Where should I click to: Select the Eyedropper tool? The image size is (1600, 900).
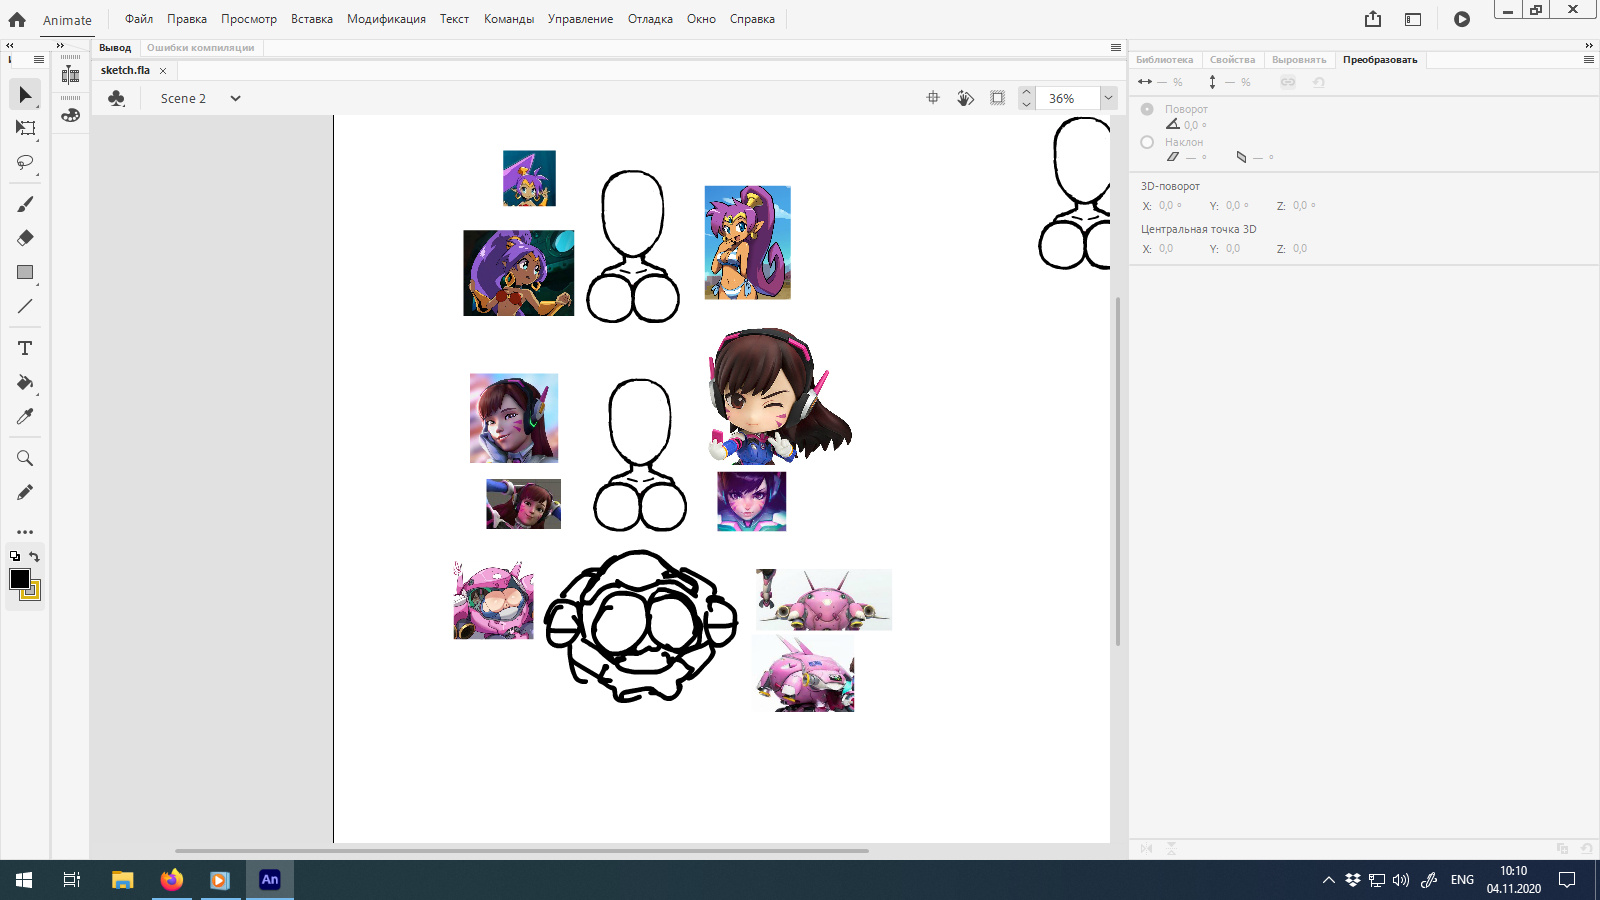[25, 416]
